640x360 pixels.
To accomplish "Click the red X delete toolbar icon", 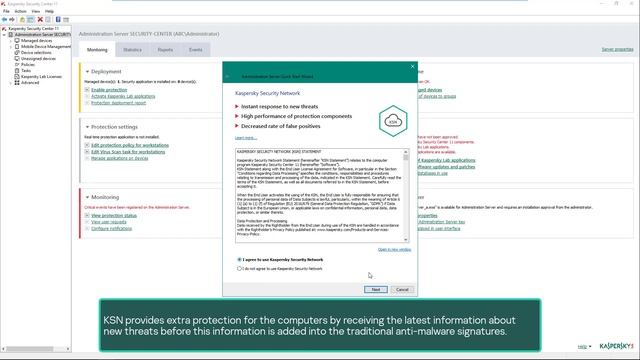I will click(40, 19).
